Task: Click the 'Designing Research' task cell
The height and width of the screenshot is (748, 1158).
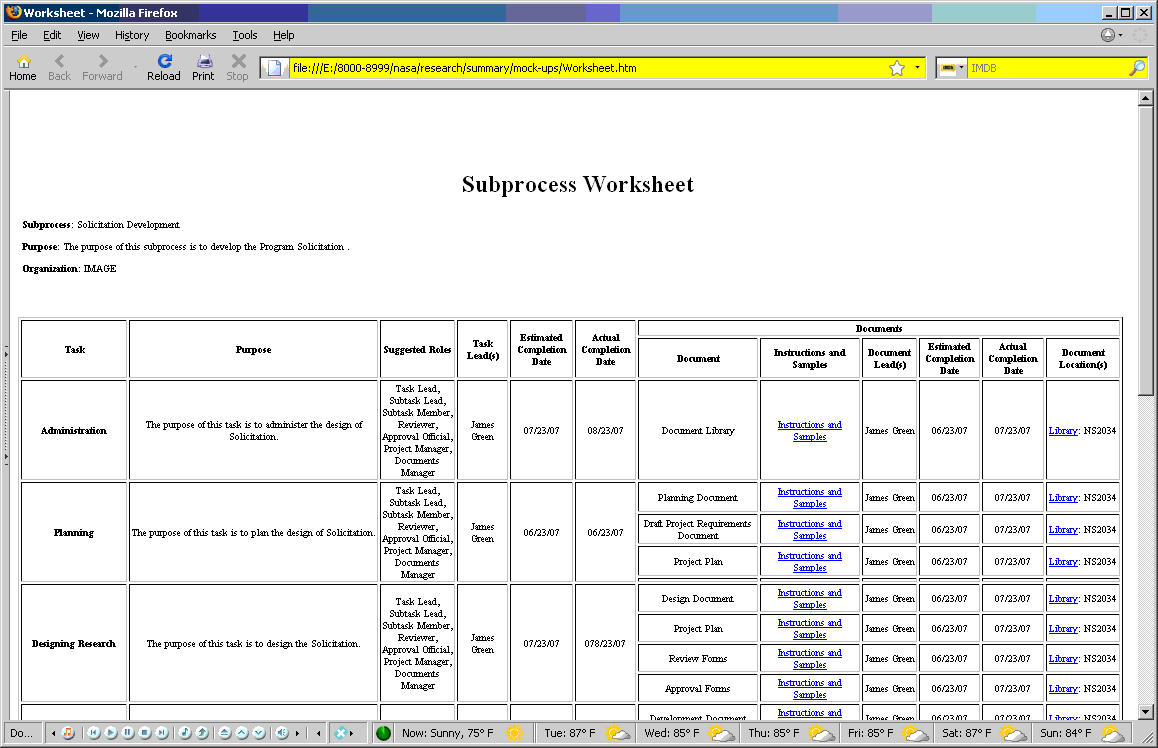Action: [x=74, y=643]
